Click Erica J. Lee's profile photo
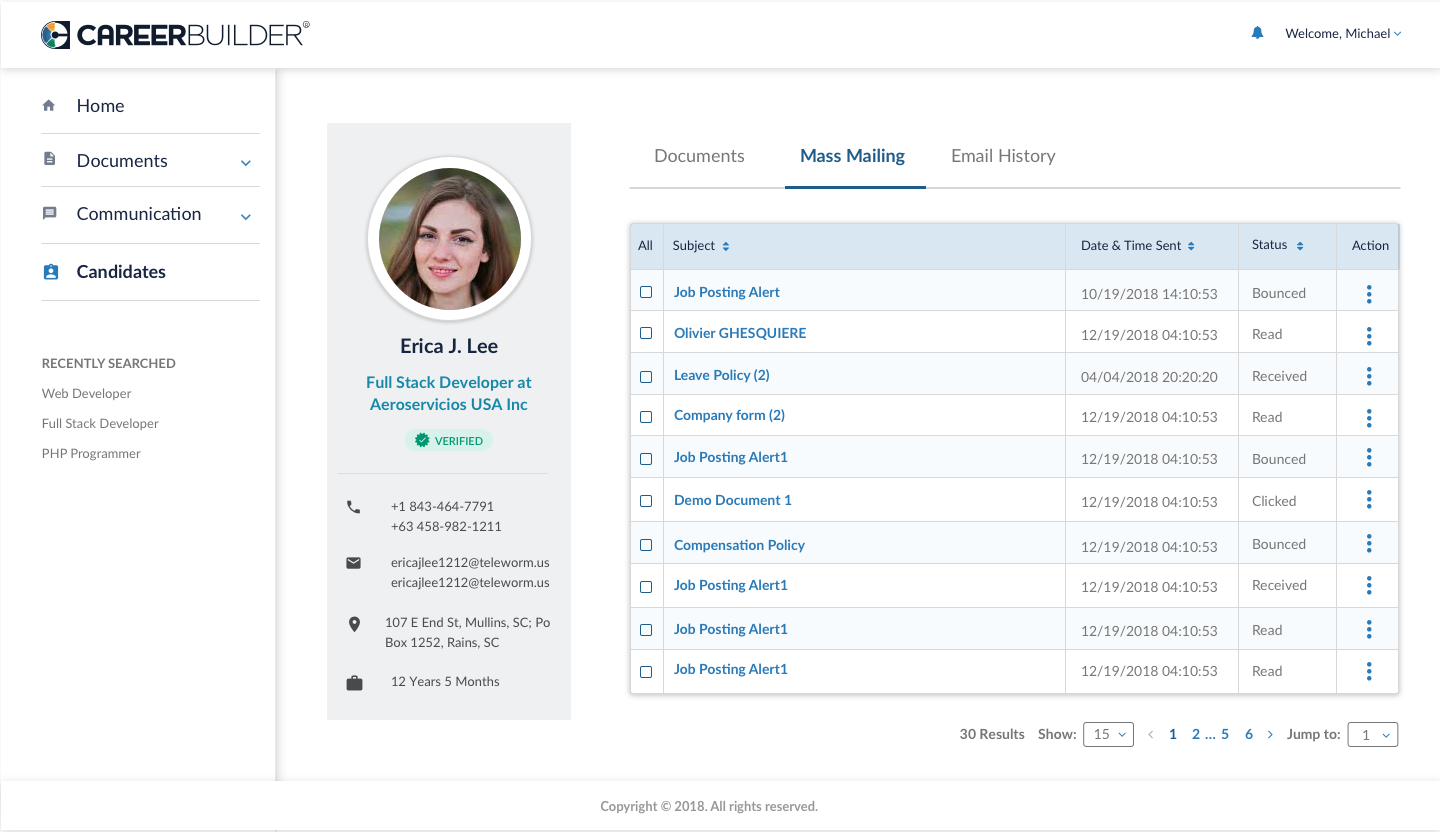 click(x=450, y=238)
